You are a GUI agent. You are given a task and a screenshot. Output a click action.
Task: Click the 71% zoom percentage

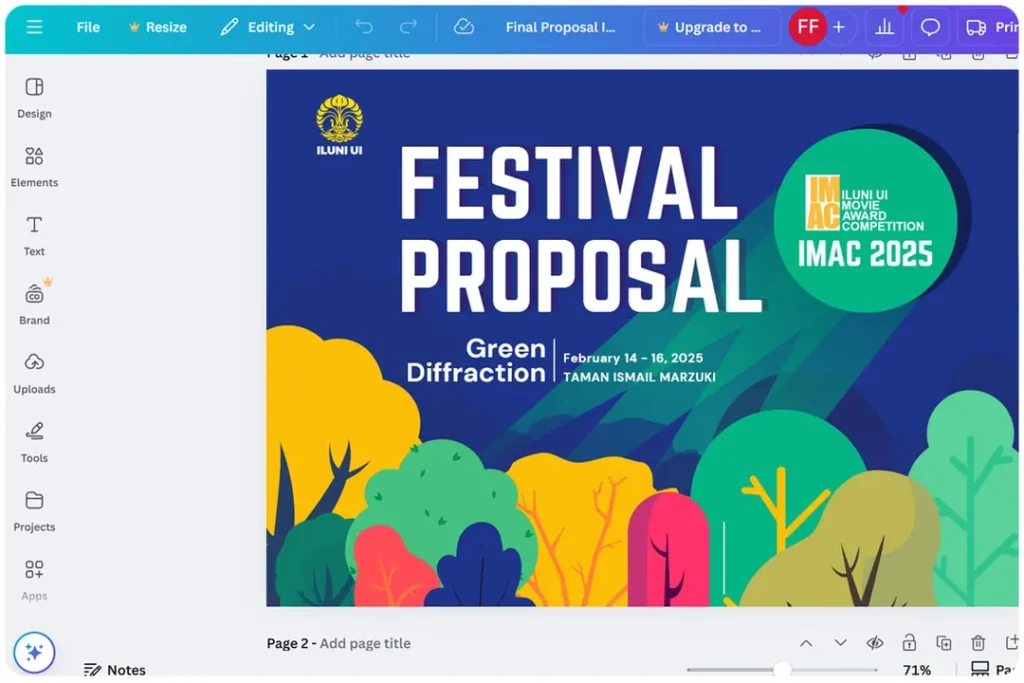(917, 670)
